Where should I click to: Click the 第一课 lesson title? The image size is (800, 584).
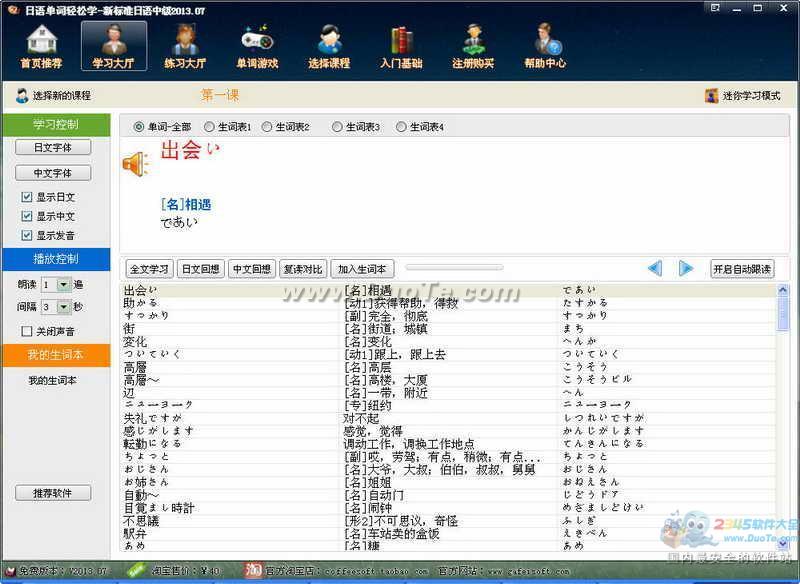point(220,95)
